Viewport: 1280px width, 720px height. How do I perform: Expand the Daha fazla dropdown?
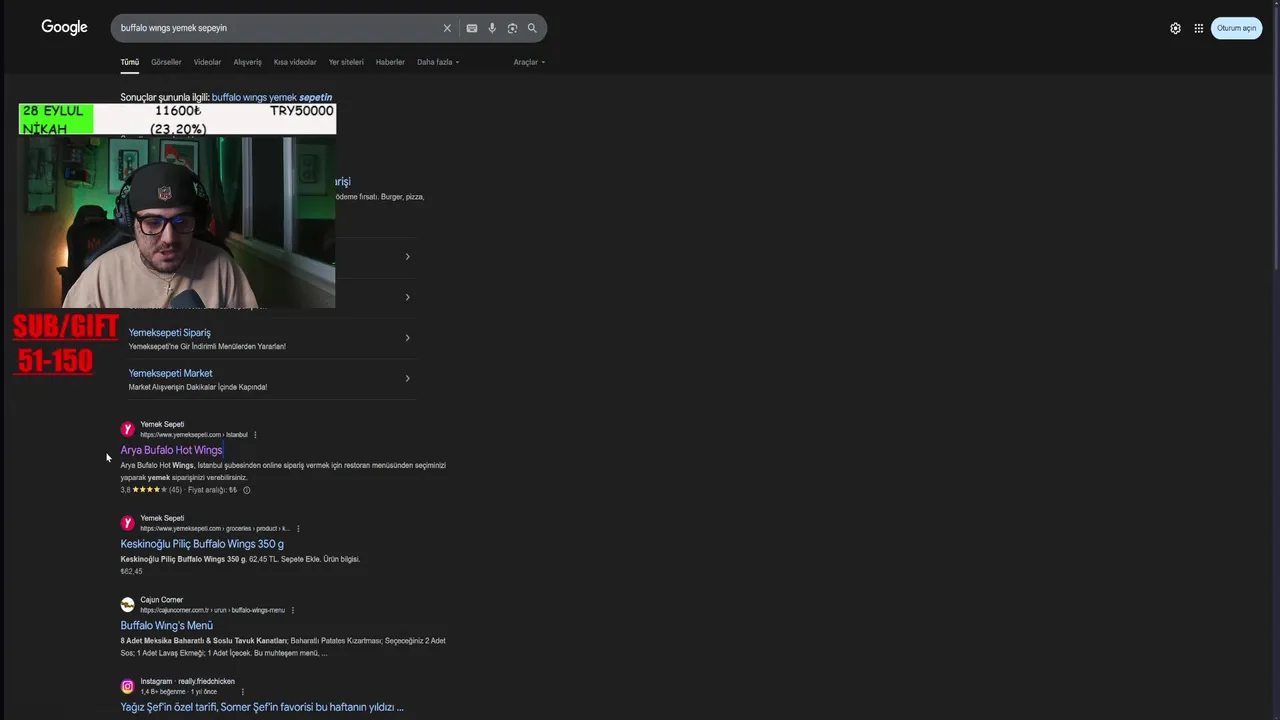click(x=438, y=62)
